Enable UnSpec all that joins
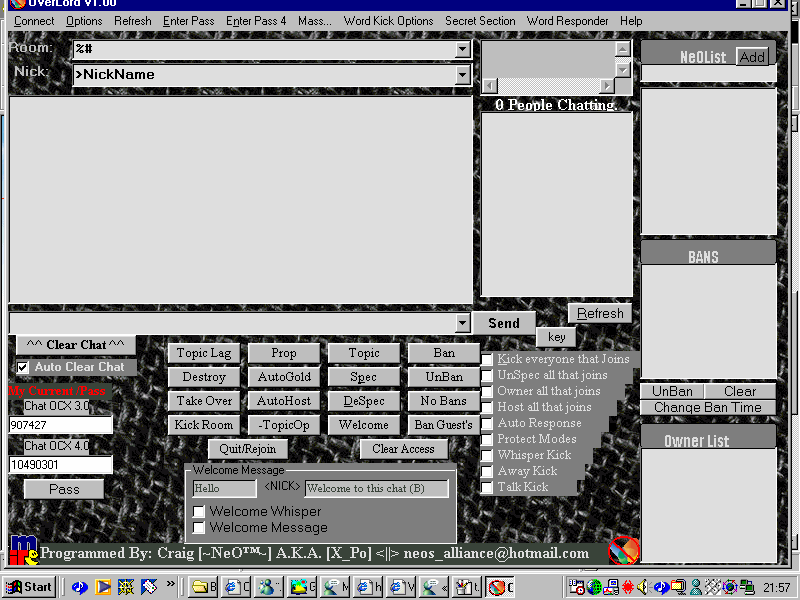Viewport: 800px width, 600px height. tap(487, 376)
